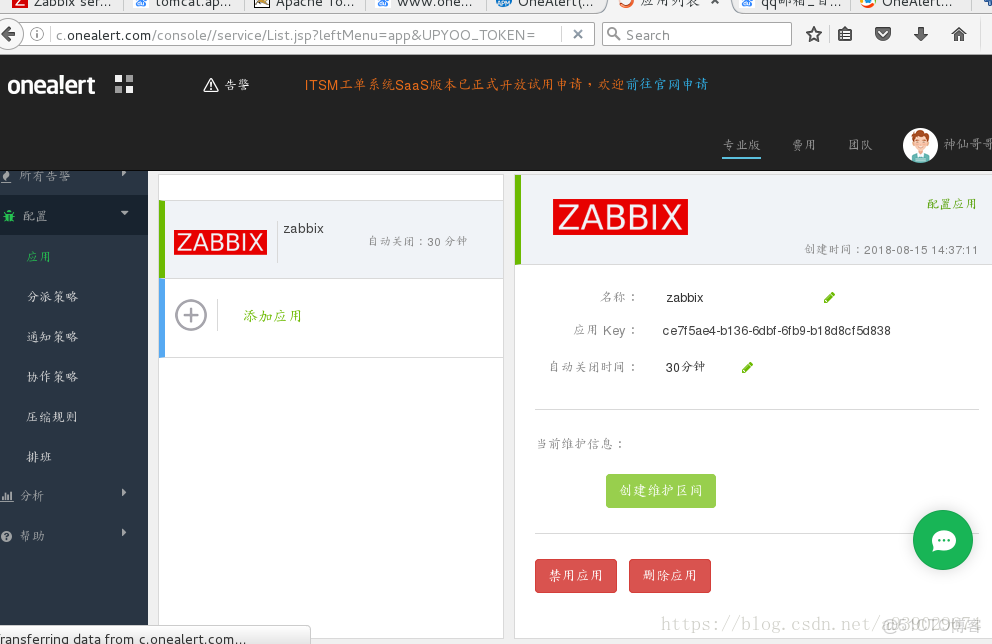Click the browser home icon
This screenshot has height=644, width=992.
point(958,34)
